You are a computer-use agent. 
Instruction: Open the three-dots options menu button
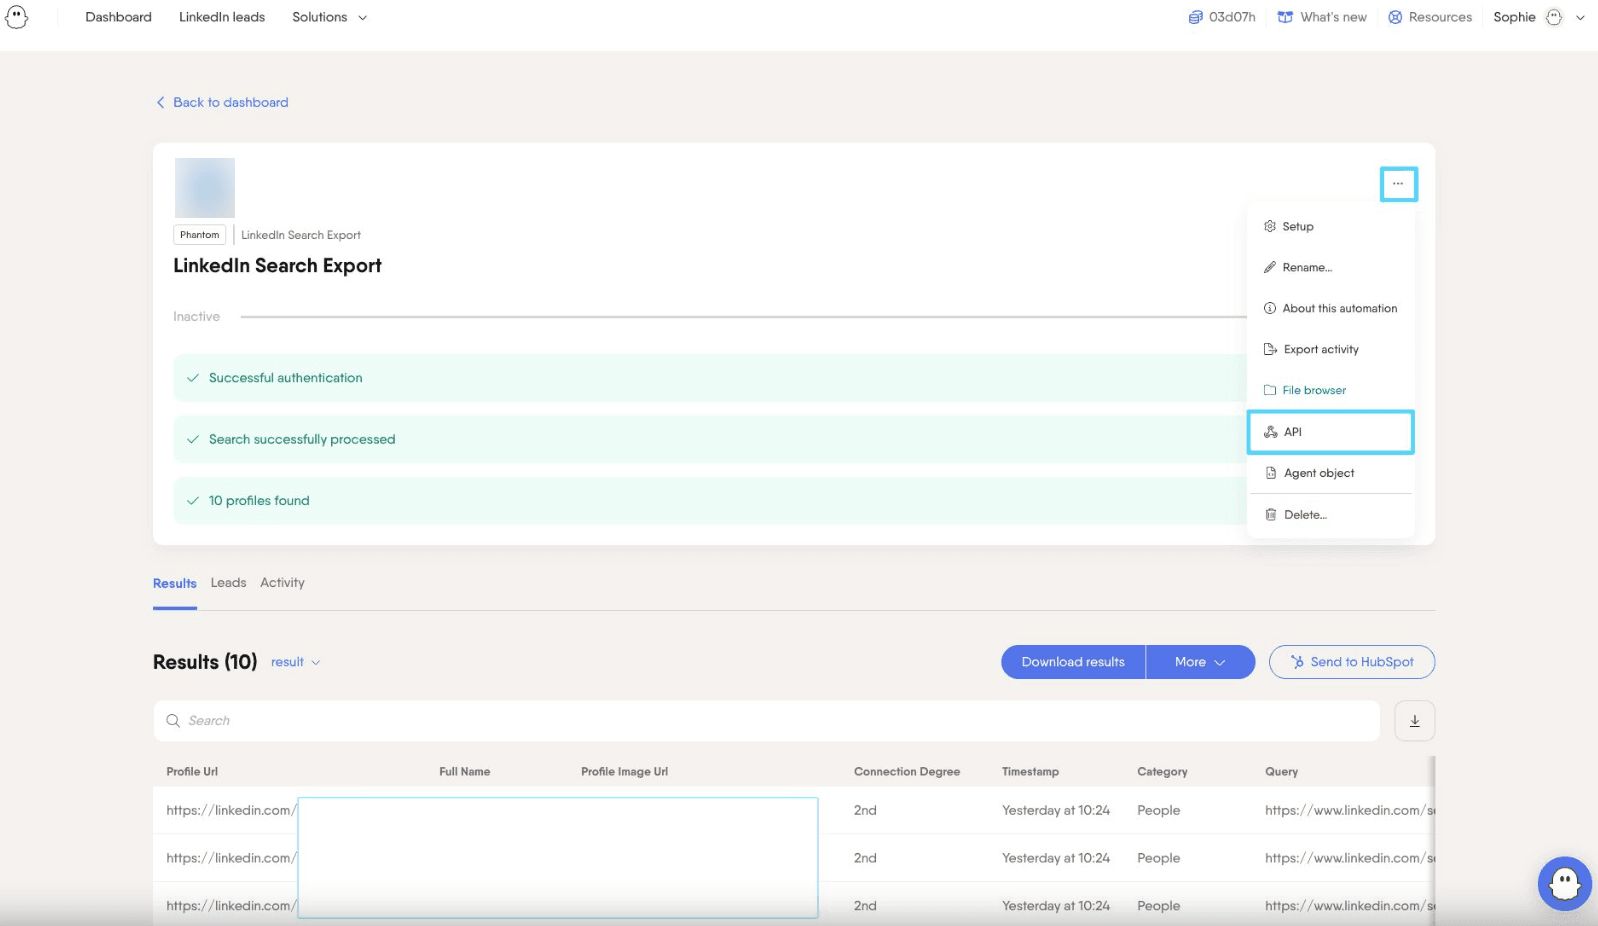coord(1398,184)
